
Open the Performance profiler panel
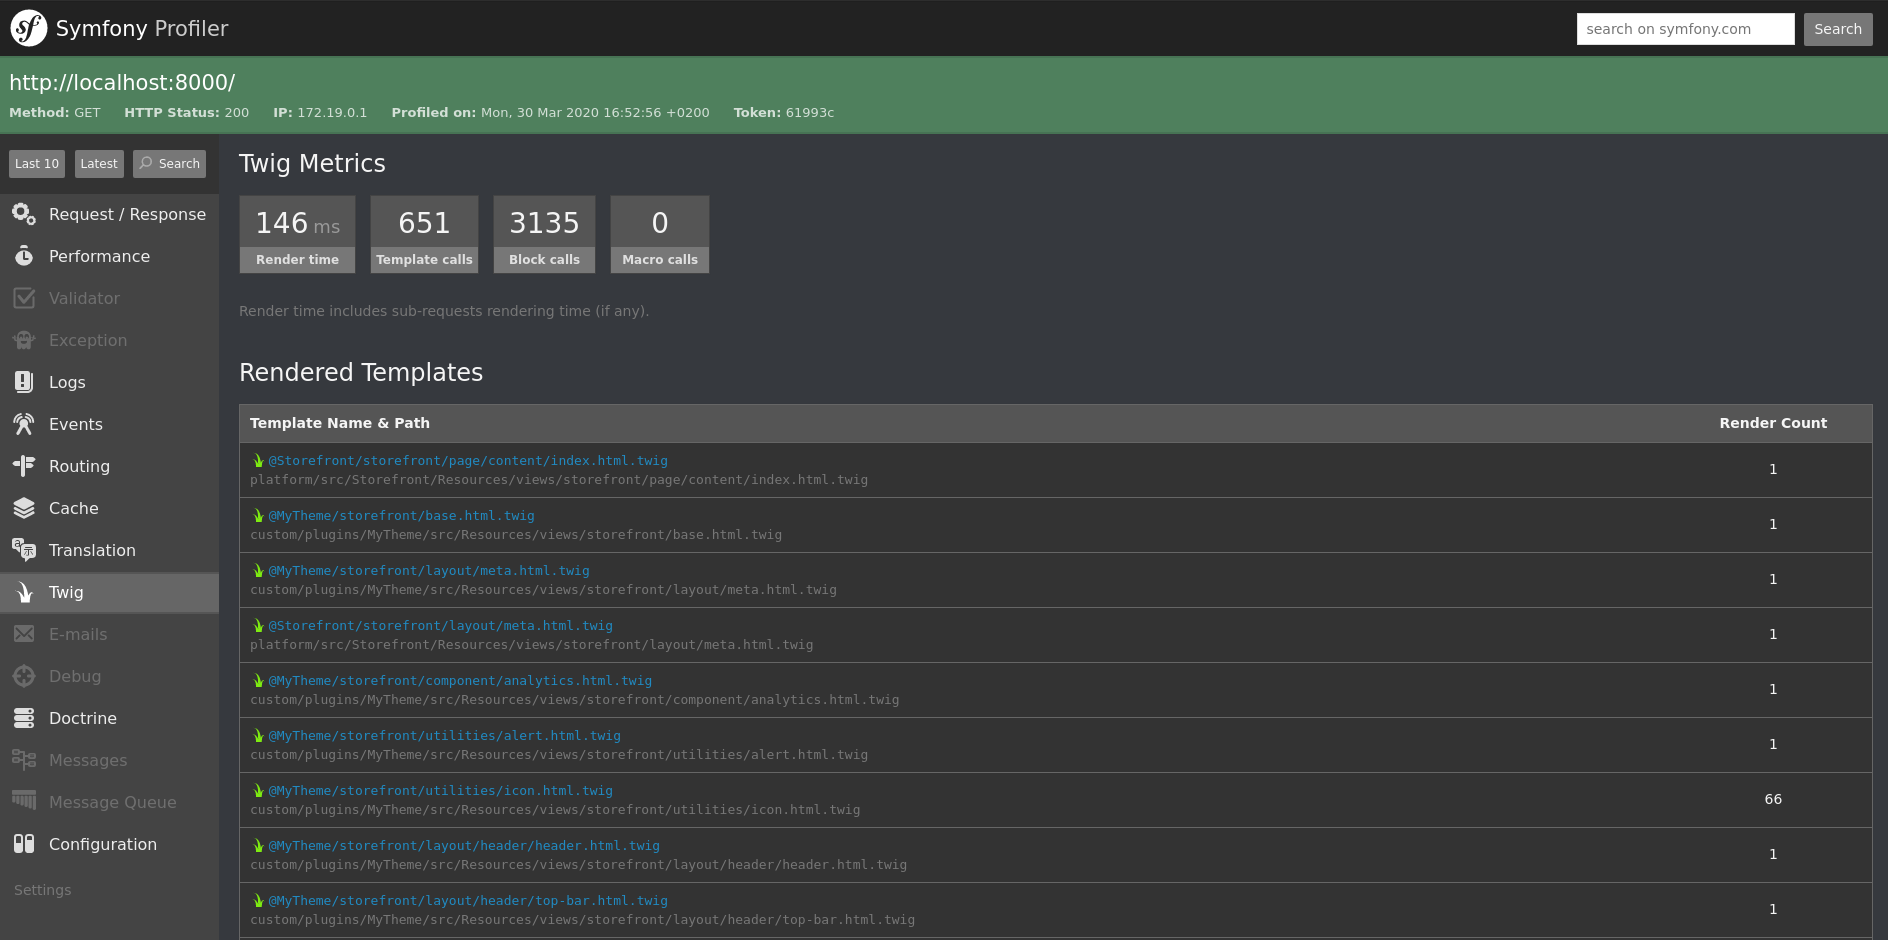[x=96, y=256]
